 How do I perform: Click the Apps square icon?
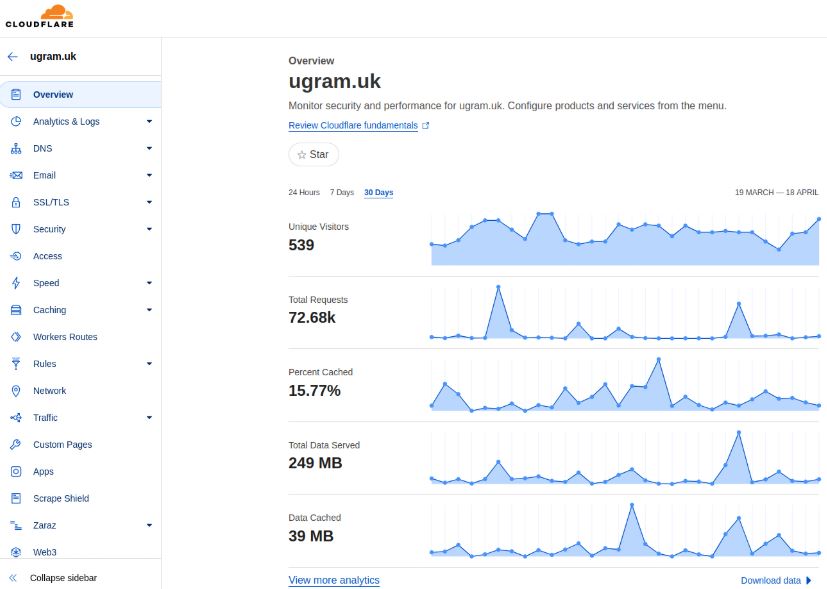pyautogui.click(x=16, y=471)
